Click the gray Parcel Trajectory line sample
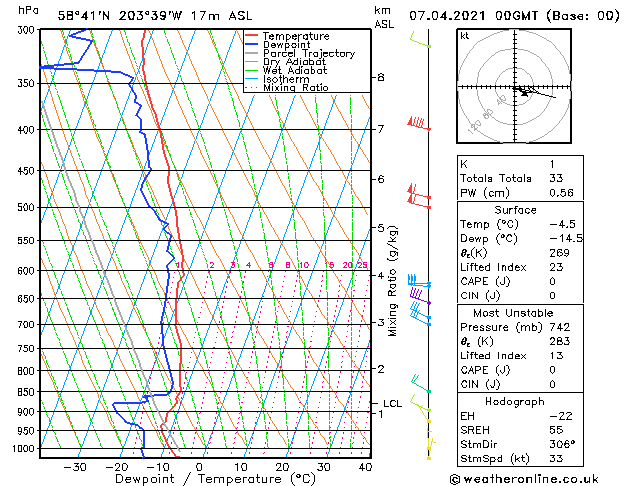The image size is (629, 486). click(252, 53)
